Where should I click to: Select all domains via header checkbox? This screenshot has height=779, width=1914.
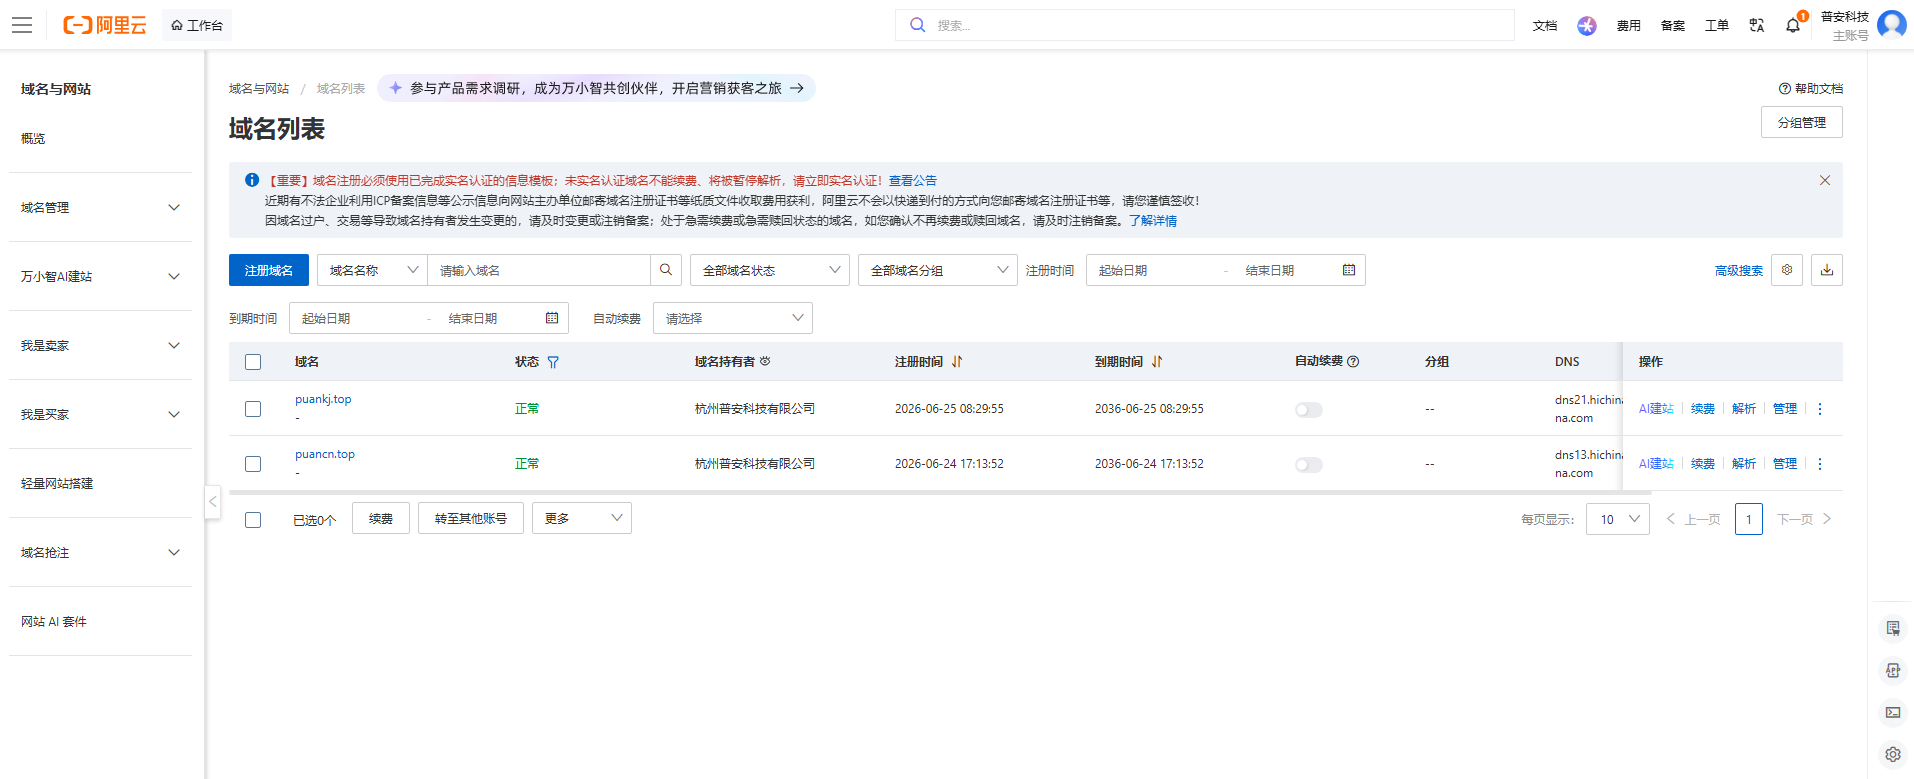click(x=253, y=362)
